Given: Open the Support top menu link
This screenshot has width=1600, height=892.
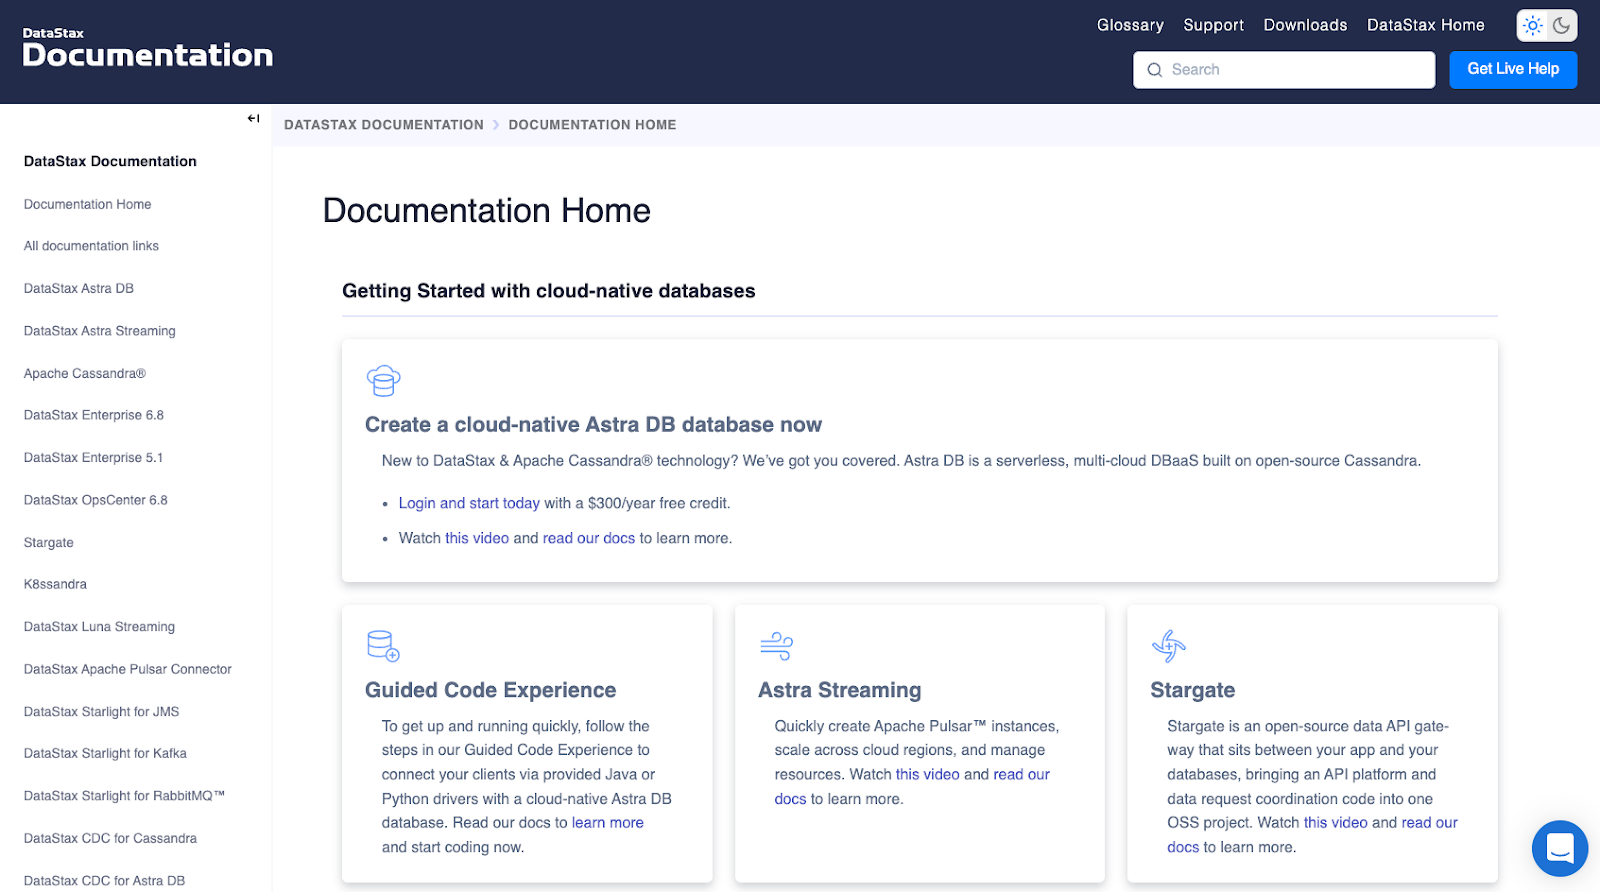Looking at the screenshot, I should click(x=1213, y=25).
